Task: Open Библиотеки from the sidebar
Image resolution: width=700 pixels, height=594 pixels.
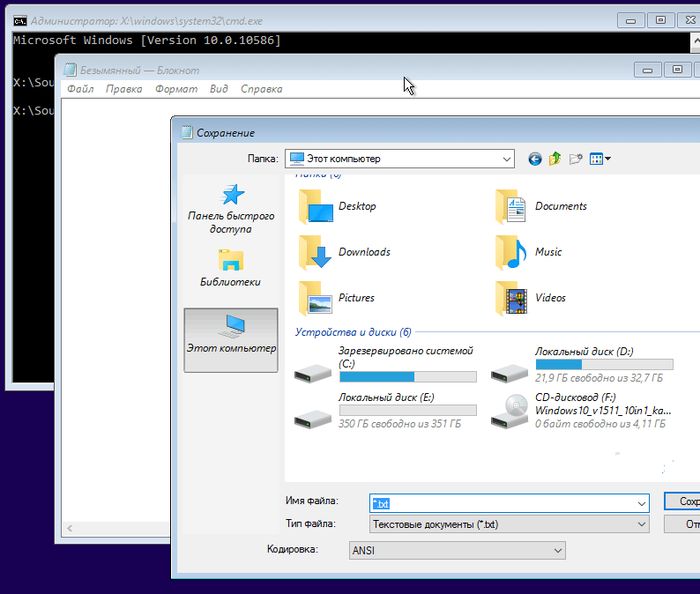Action: click(231, 268)
